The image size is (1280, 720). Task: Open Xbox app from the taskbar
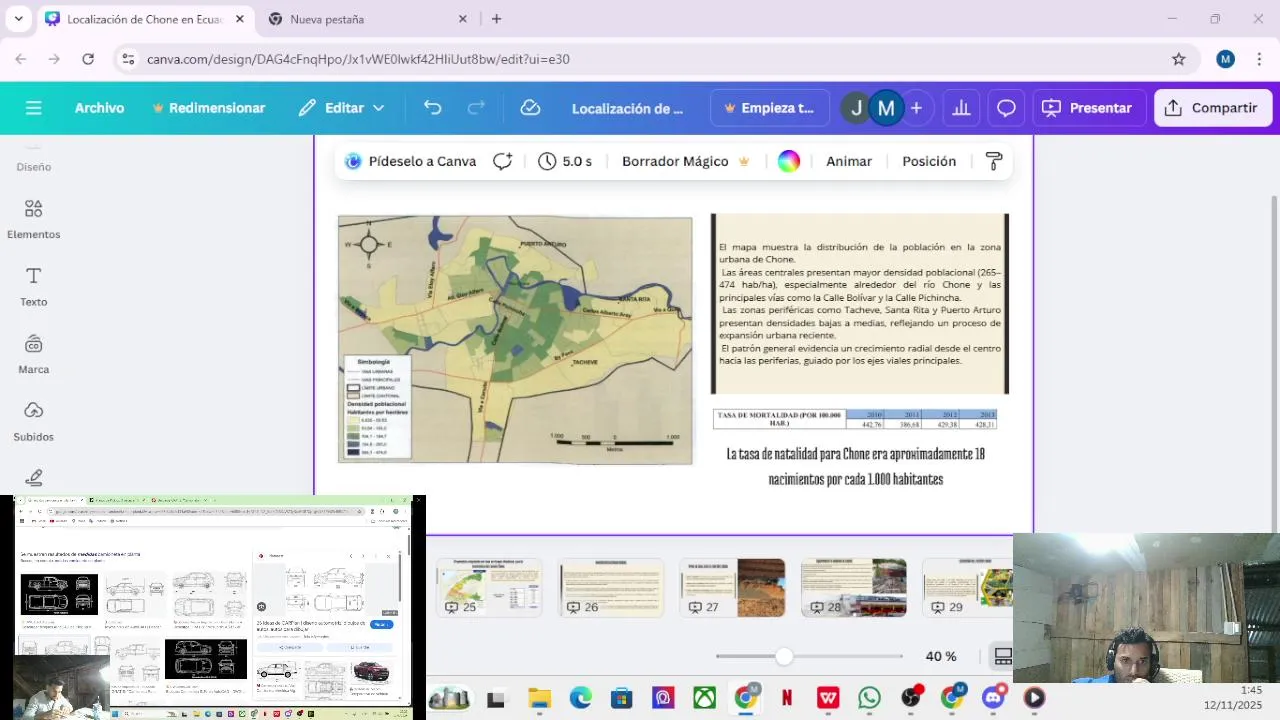[x=704, y=698]
